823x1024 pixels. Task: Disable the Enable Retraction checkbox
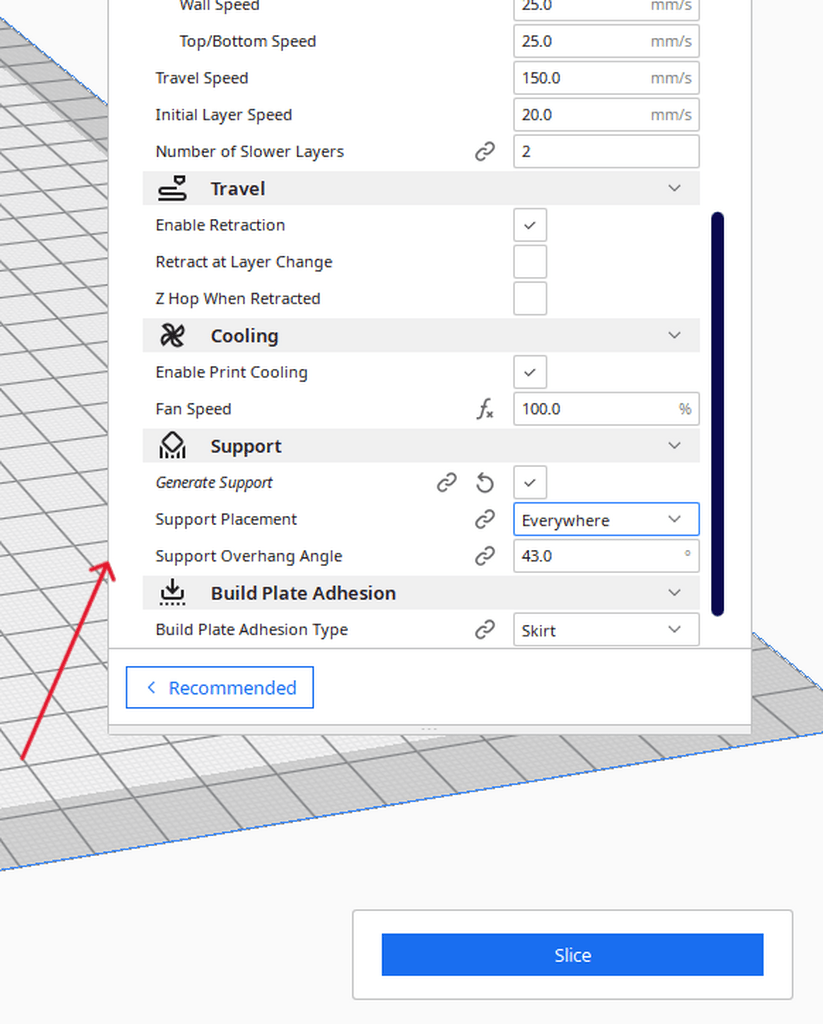pyautogui.click(x=530, y=225)
